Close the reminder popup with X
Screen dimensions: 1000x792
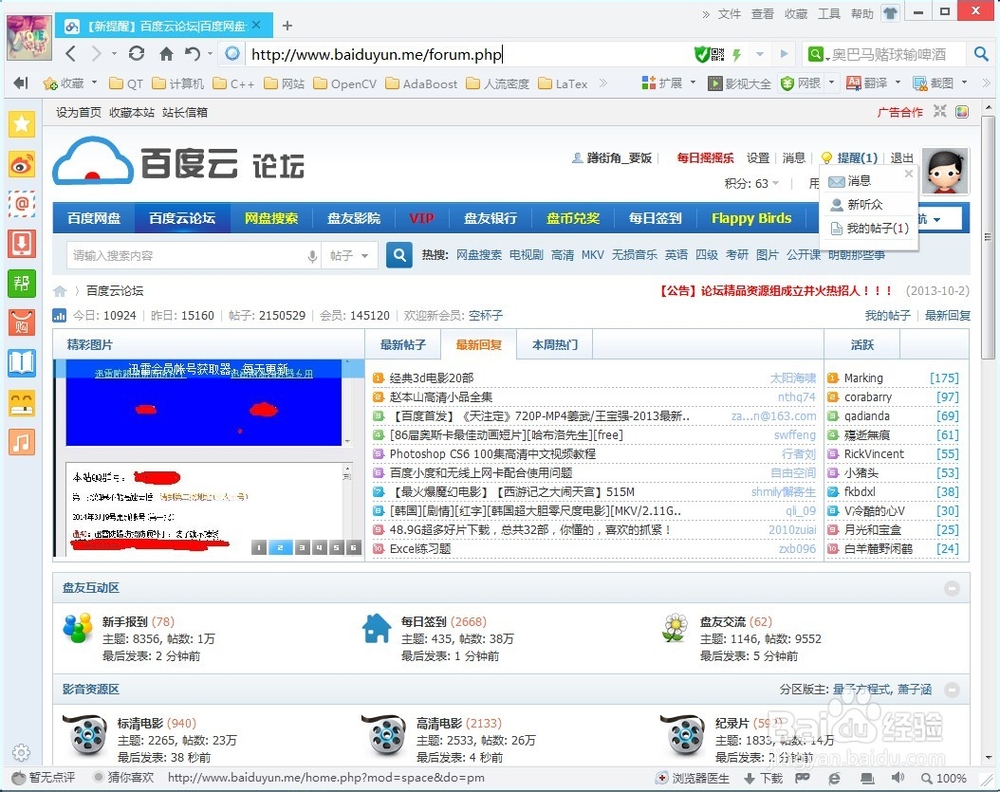909,173
